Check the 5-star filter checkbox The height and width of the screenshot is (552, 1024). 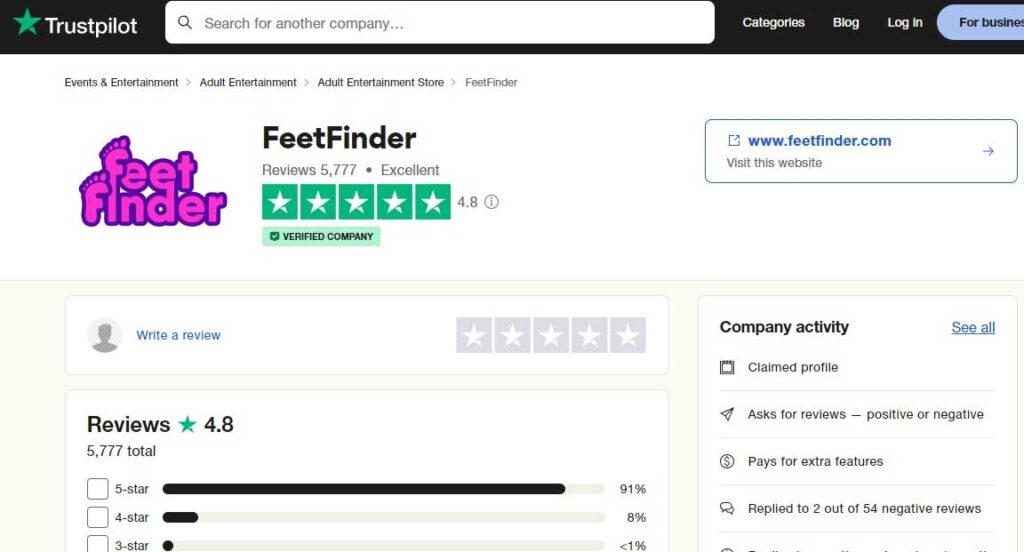click(97, 489)
